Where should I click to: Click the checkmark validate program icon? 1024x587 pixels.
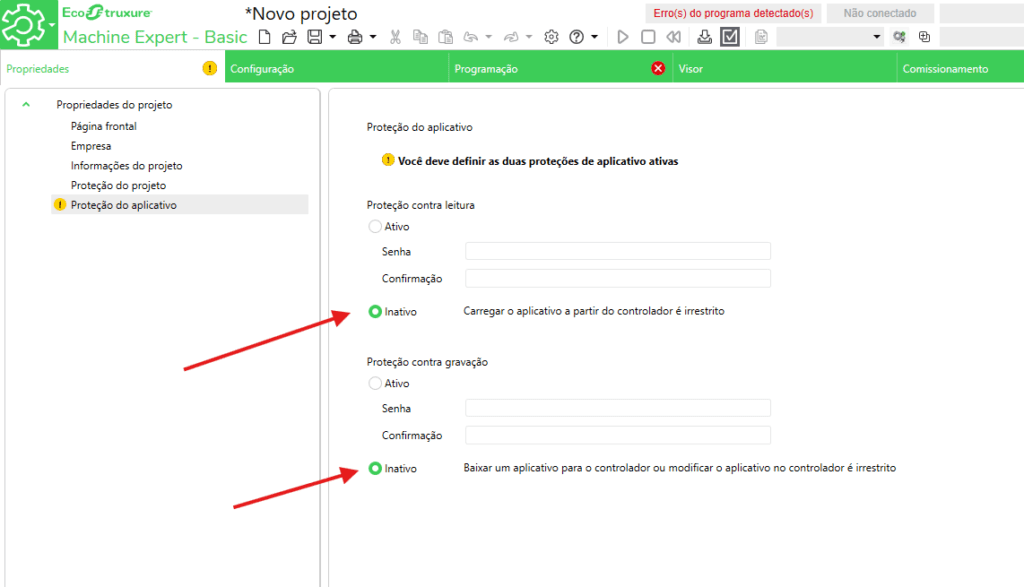[729, 37]
